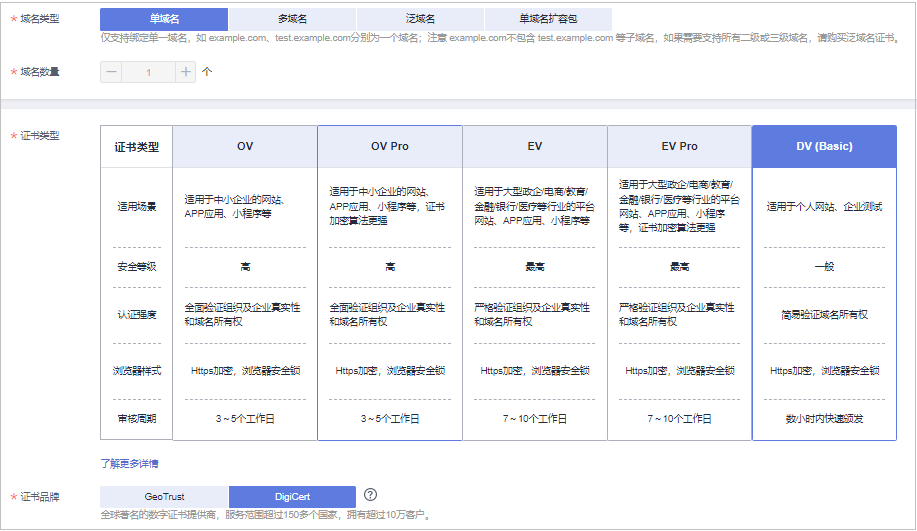This screenshot has width=917, height=531.
Task: Choose the EV certificate type
Action: click(x=535, y=146)
